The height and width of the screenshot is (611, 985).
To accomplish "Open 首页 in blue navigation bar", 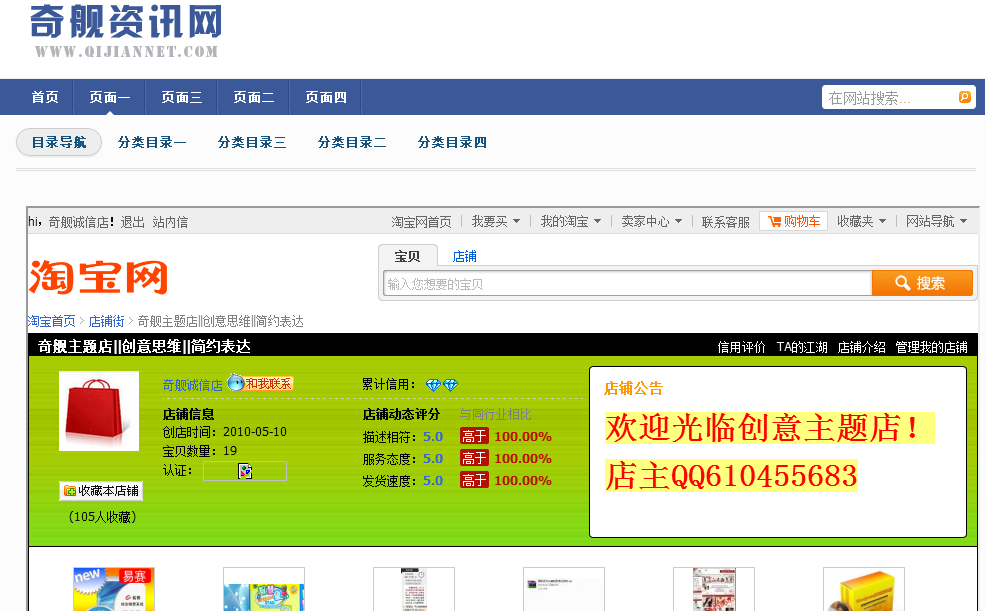I will click(x=45, y=97).
